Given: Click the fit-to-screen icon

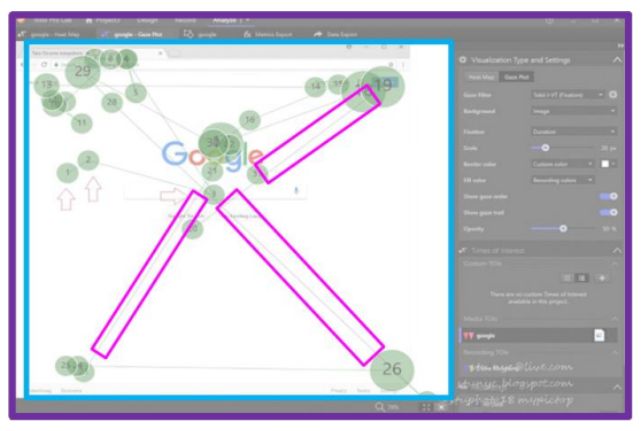Looking at the screenshot, I should pos(426,407).
